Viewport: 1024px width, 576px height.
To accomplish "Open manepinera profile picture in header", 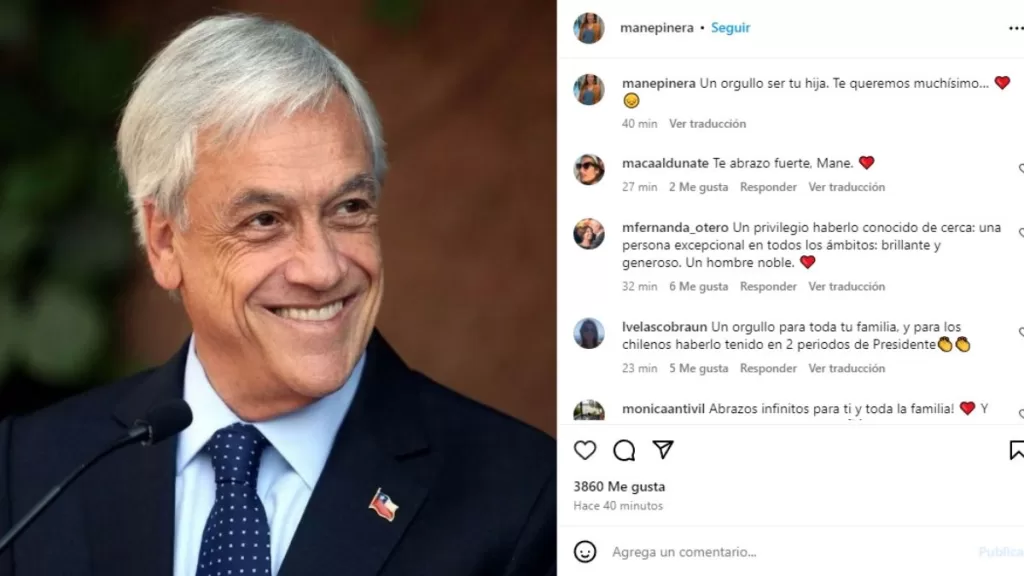I will [588, 28].
